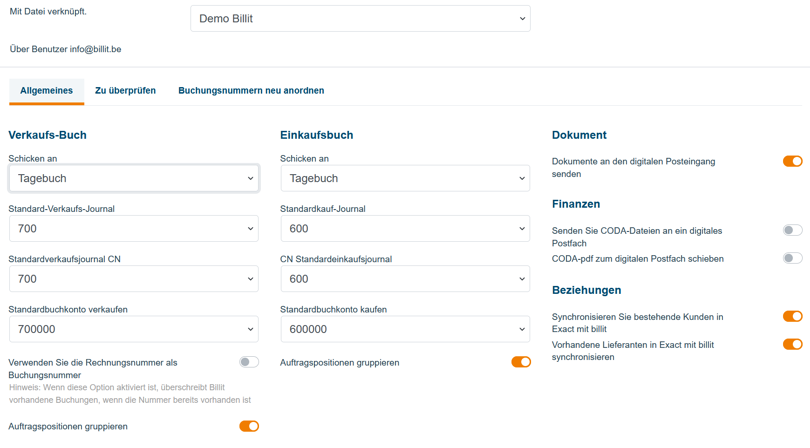Image resolution: width=810 pixels, height=448 pixels.
Task: Toggle Auftragspositionen gruppieren in Einkaufsbuch
Action: pyautogui.click(x=521, y=362)
